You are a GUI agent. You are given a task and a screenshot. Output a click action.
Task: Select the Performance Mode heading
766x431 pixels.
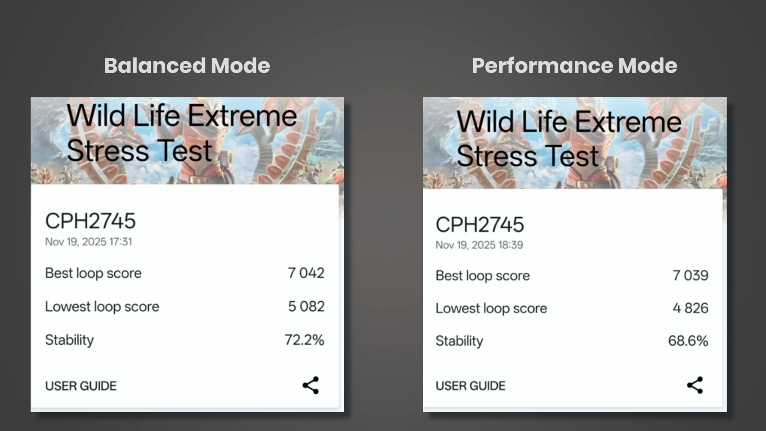coord(574,66)
